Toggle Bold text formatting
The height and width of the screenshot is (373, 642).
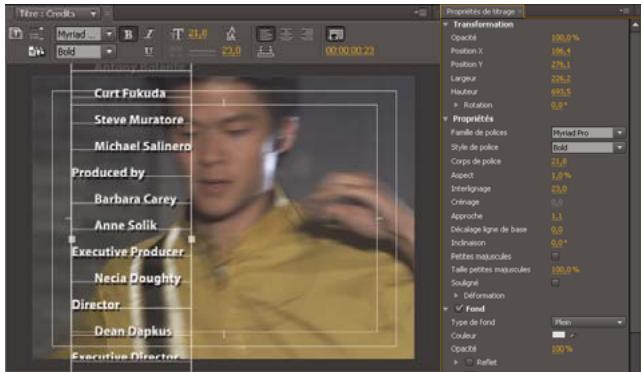128,34
